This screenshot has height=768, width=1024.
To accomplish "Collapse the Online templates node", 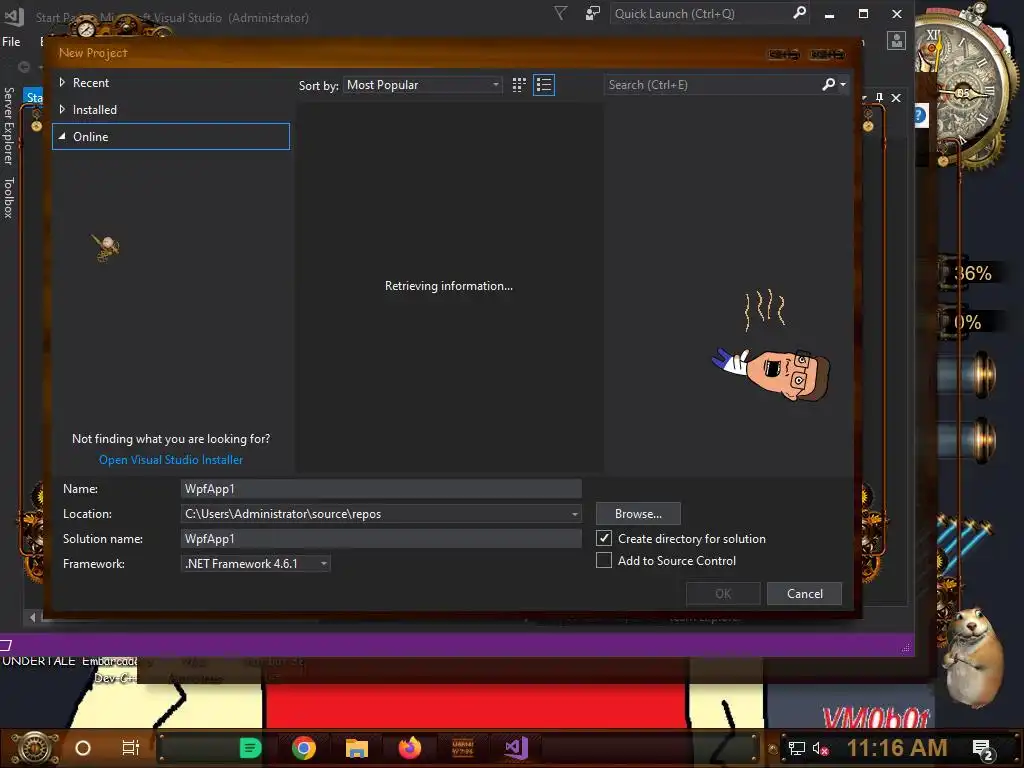I will click(x=62, y=136).
